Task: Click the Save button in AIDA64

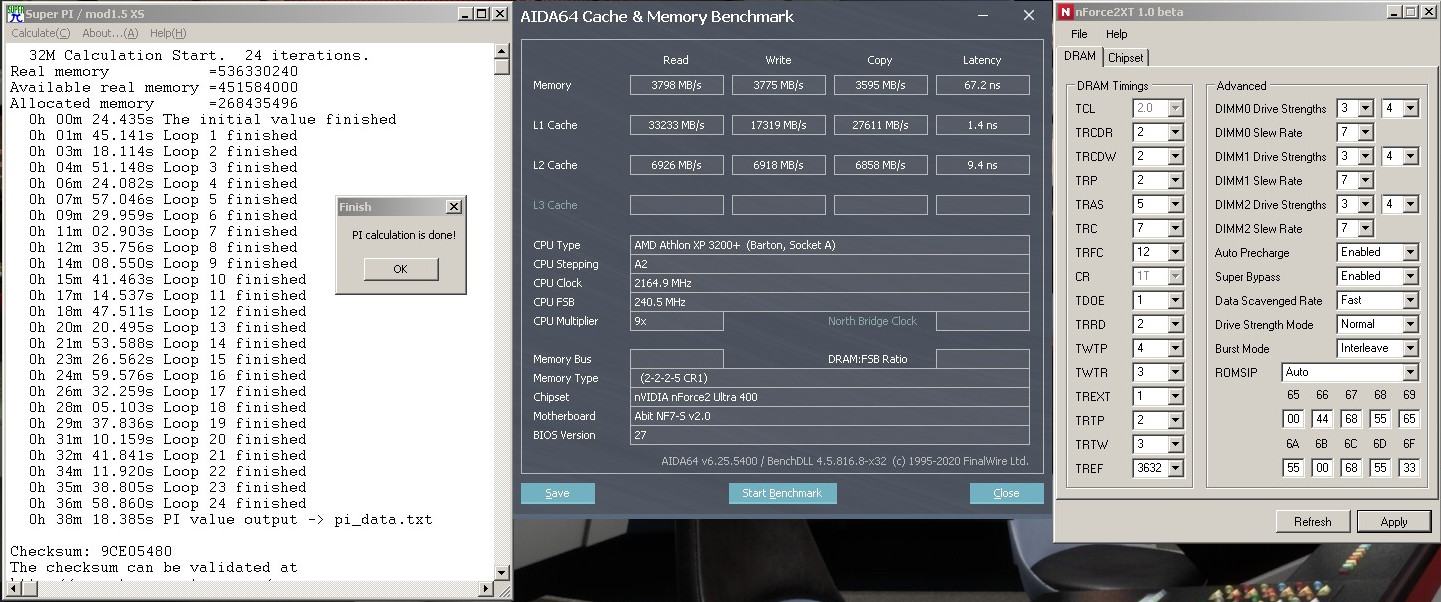Action: coord(558,493)
